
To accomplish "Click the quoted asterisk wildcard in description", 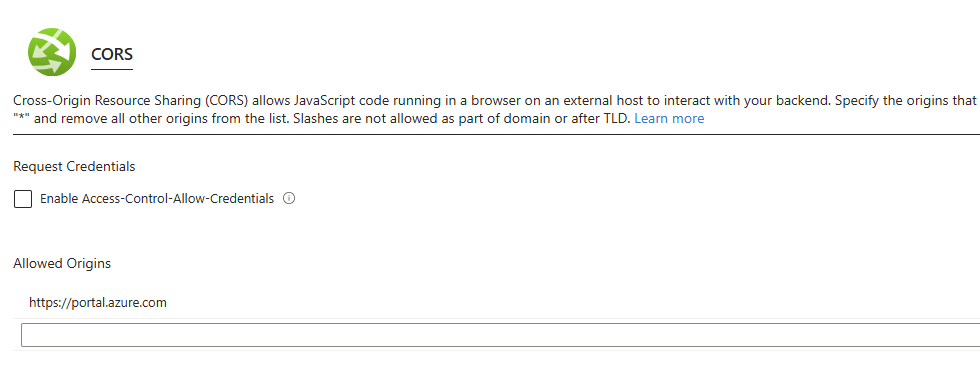I will [22, 118].
